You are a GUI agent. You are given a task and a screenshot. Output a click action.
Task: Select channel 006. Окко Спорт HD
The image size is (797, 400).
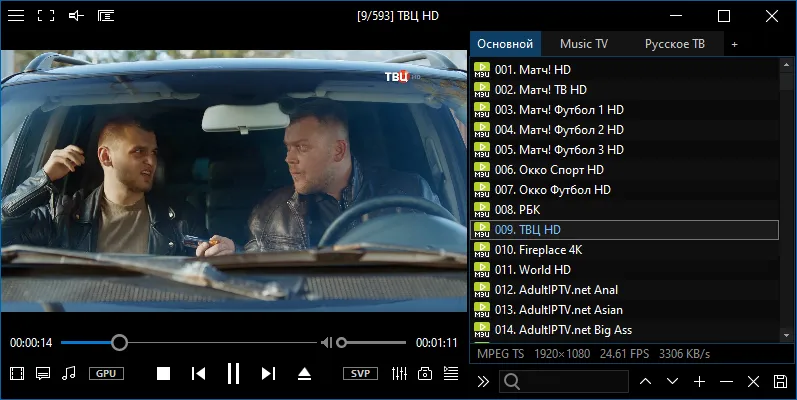click(x=624, y=170)
